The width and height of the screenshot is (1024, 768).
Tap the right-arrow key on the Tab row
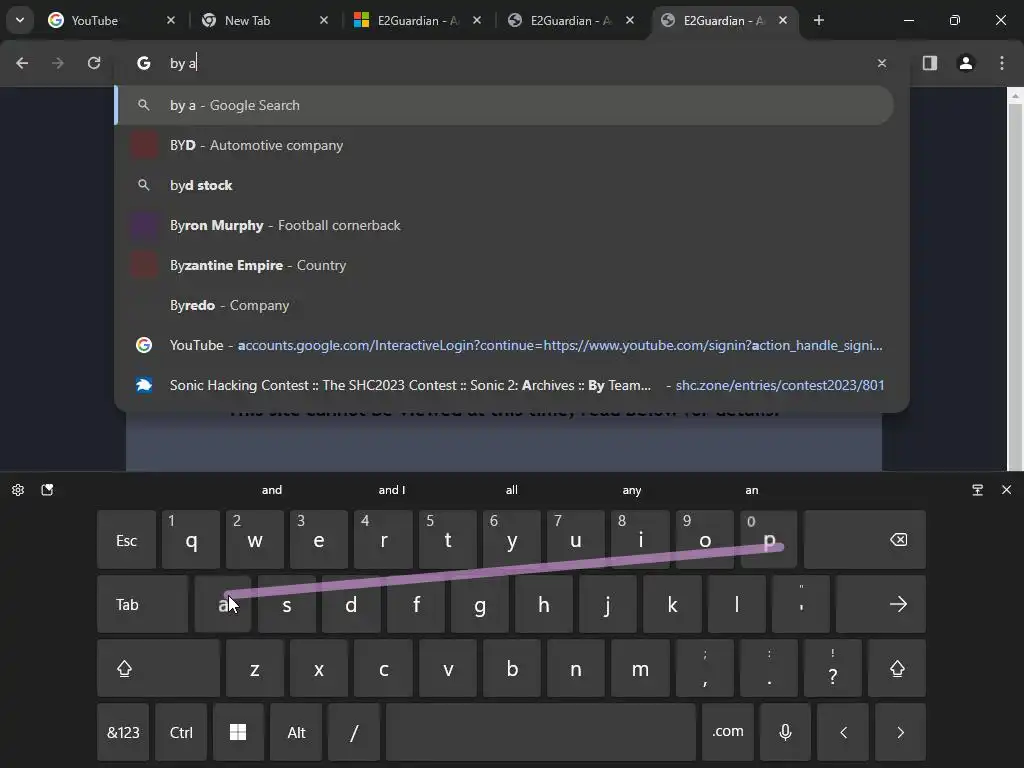tap(881, 604)
